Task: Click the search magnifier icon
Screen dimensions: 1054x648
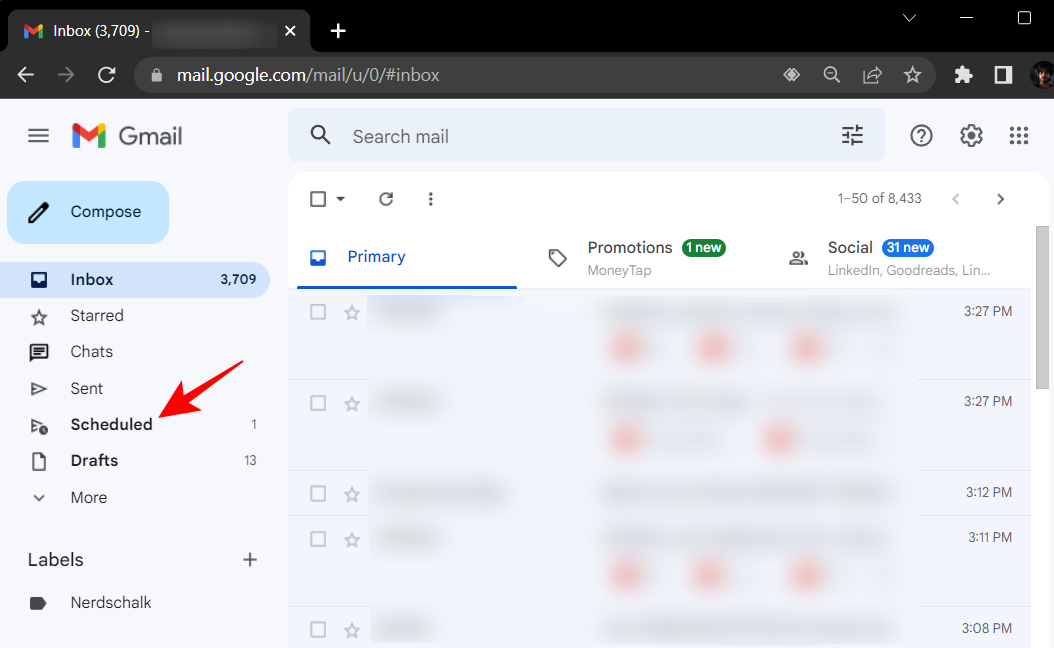Action: point(321,135)
